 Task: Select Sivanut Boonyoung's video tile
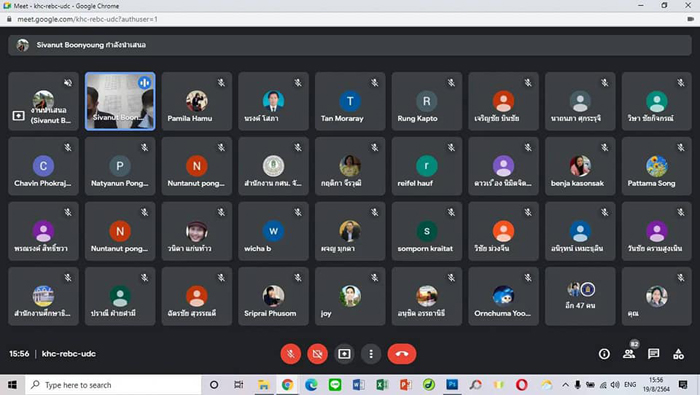pyautogui.click(x=120, y=101)
